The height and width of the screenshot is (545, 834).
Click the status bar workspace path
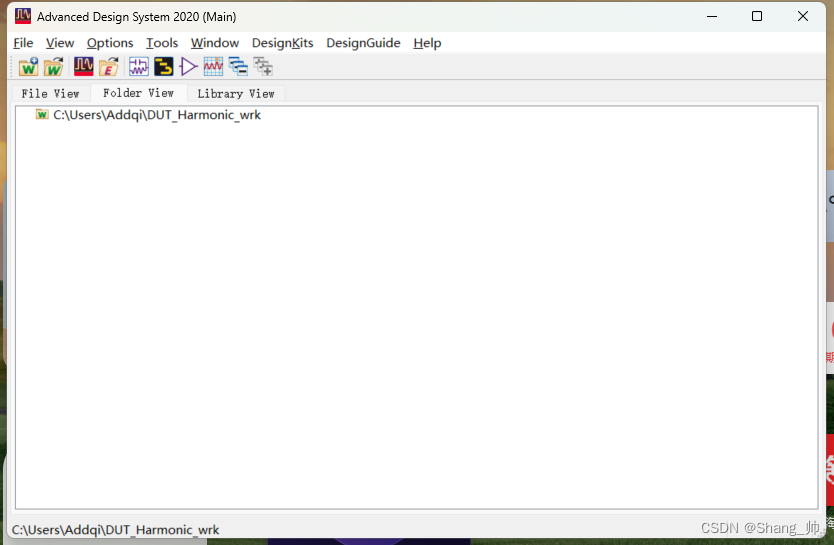(x=115, y=530)
